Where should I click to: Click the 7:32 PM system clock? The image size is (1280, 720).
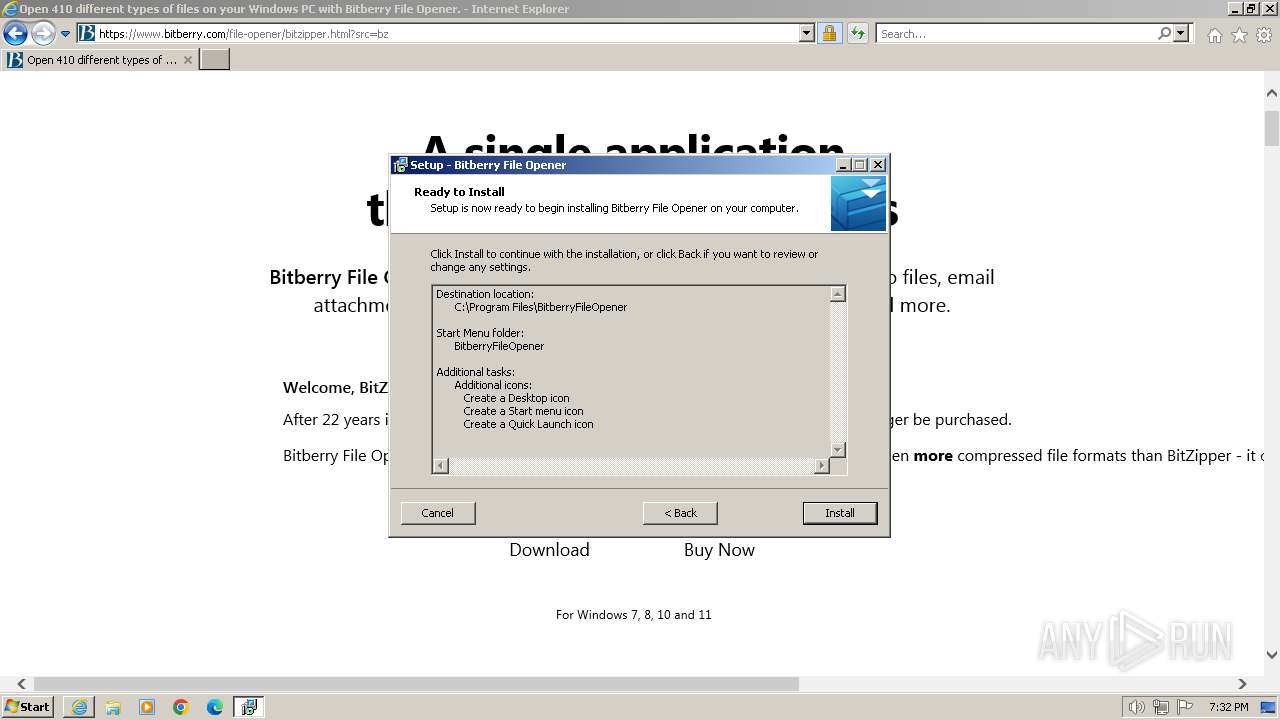(x=1228, y=707)
